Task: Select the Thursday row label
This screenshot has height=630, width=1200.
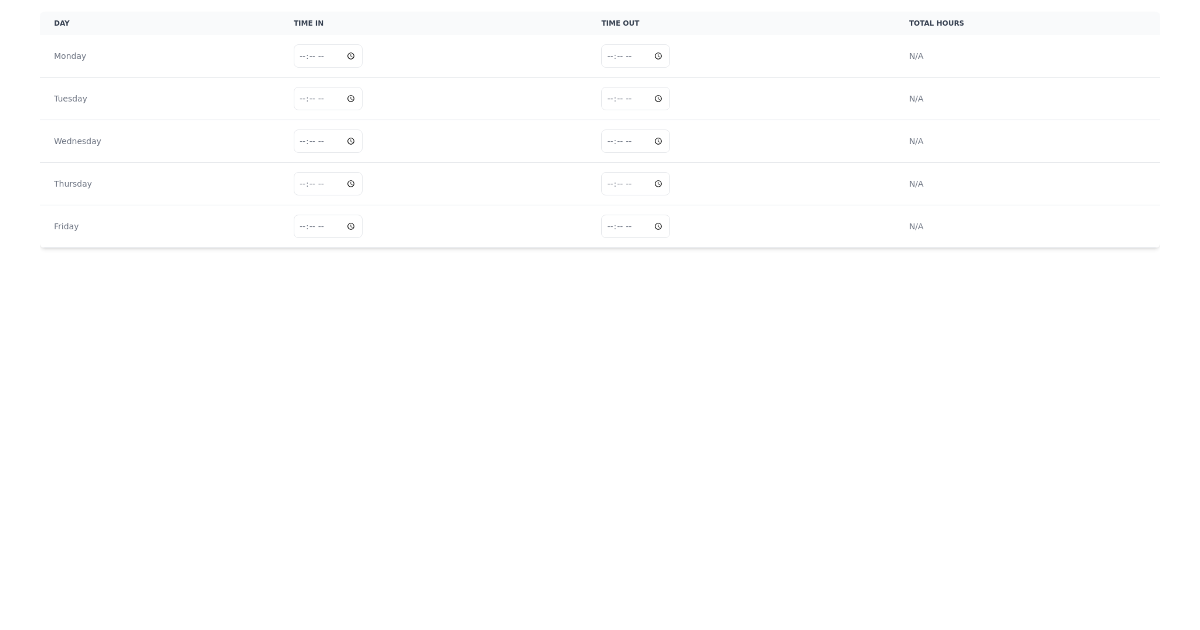Action: tap(73, 184)
